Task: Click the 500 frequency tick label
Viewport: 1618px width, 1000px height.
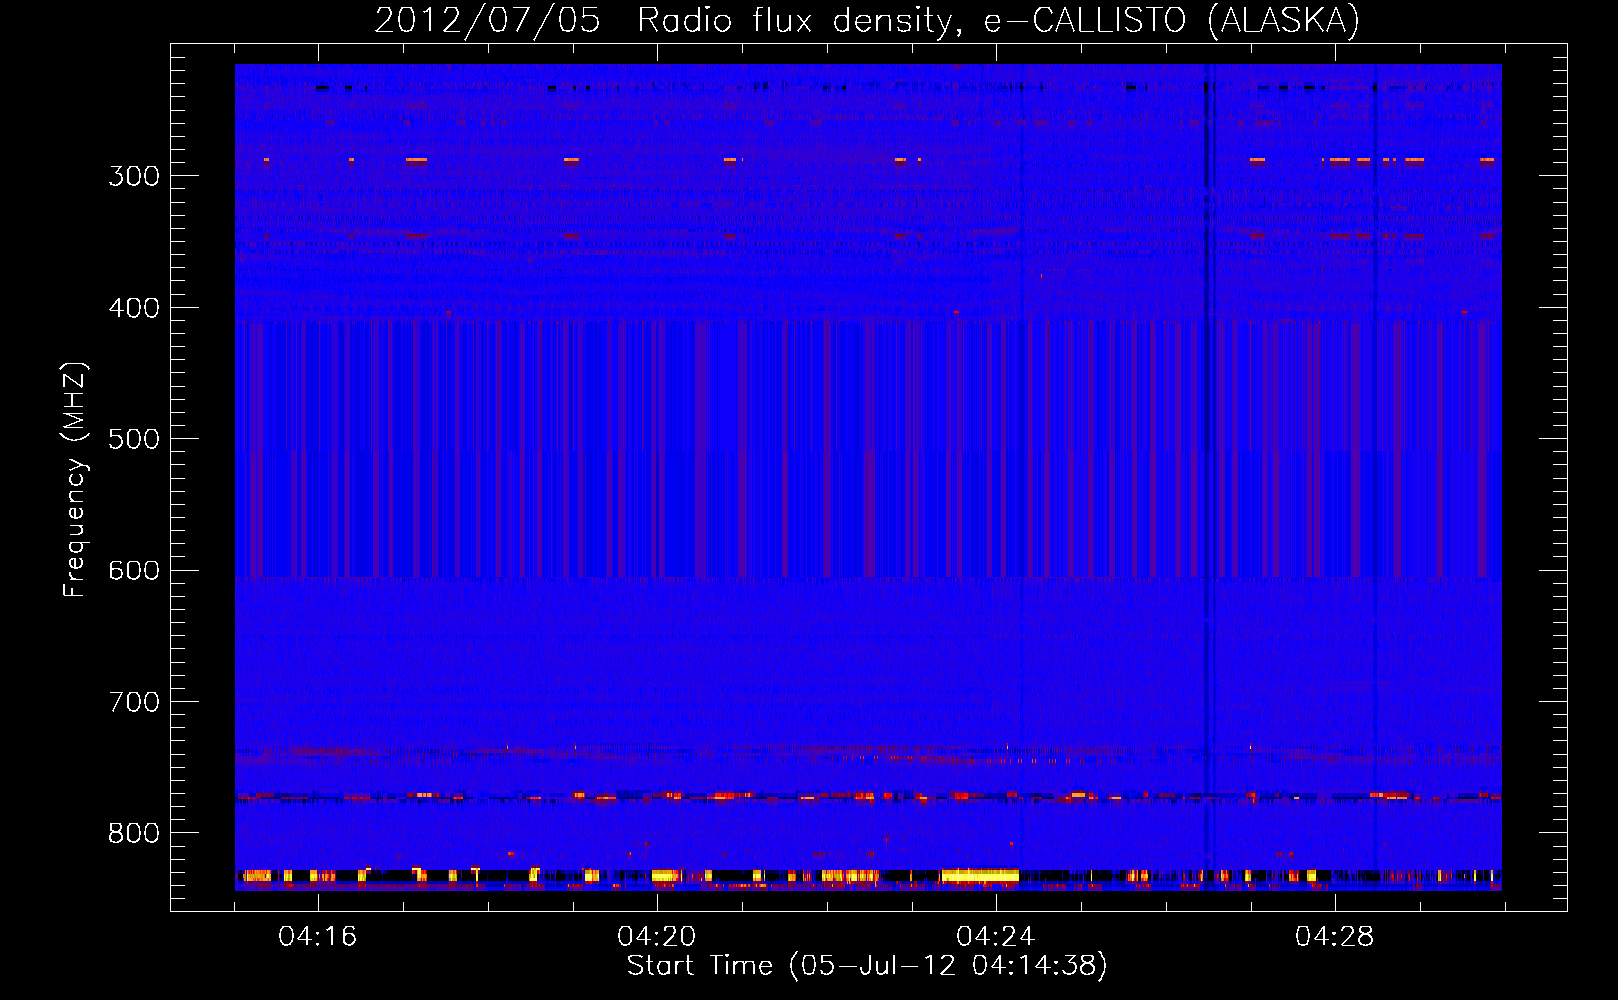Action: click(134, 439)
